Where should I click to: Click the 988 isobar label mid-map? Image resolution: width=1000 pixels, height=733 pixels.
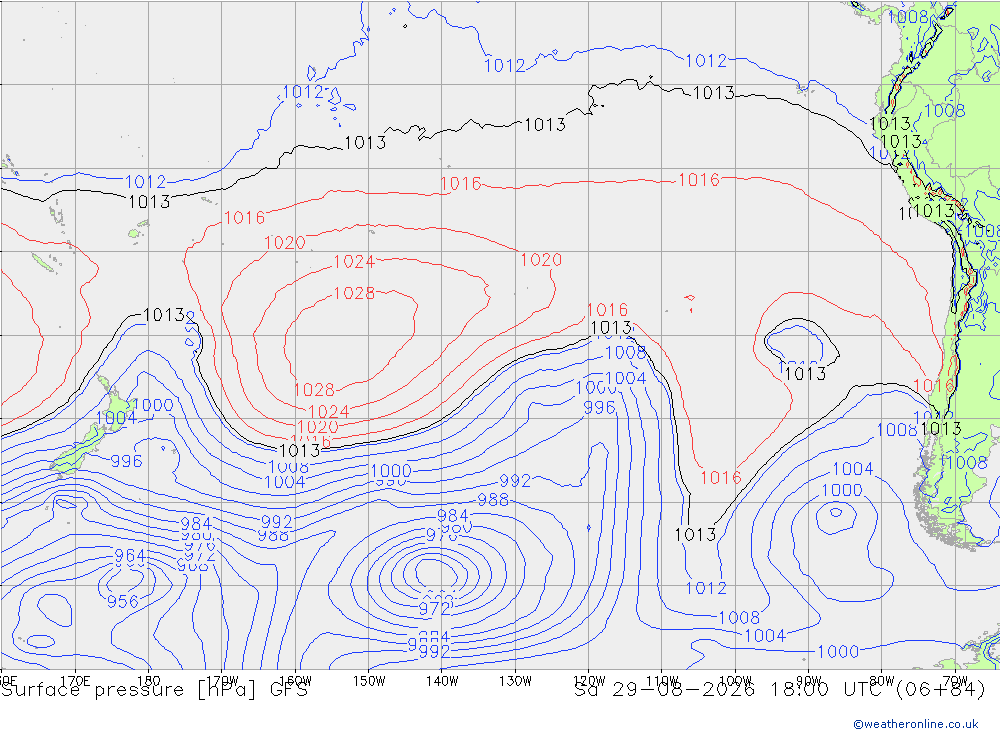pos(493,500)
